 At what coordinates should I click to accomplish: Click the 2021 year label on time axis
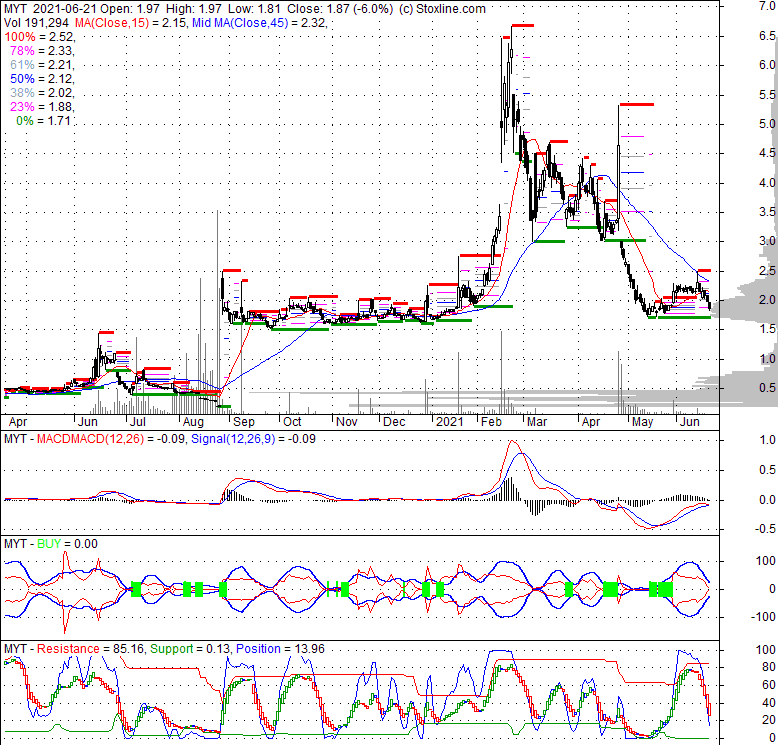point(449,422)
